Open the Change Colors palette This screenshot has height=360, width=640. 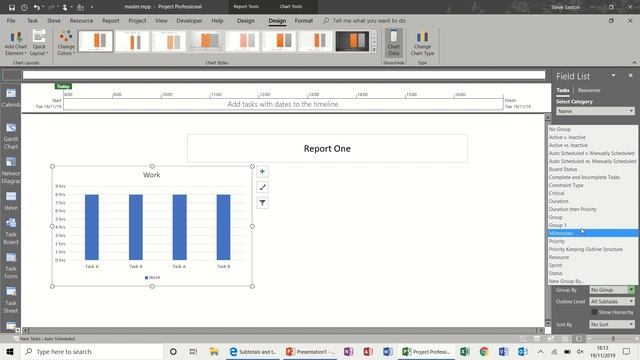pos(66,43)
